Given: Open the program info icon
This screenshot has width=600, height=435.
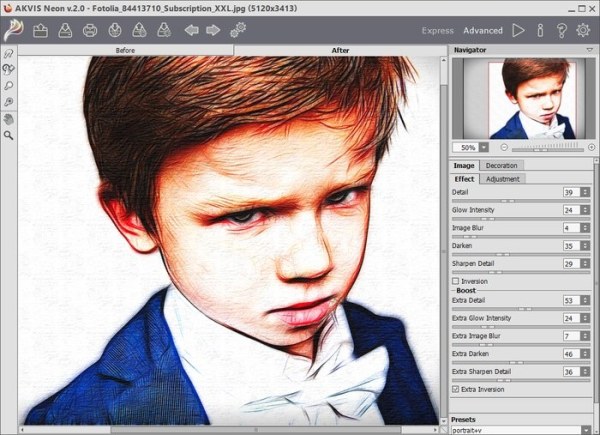Looking at the screenshot, I should [540, 30].
